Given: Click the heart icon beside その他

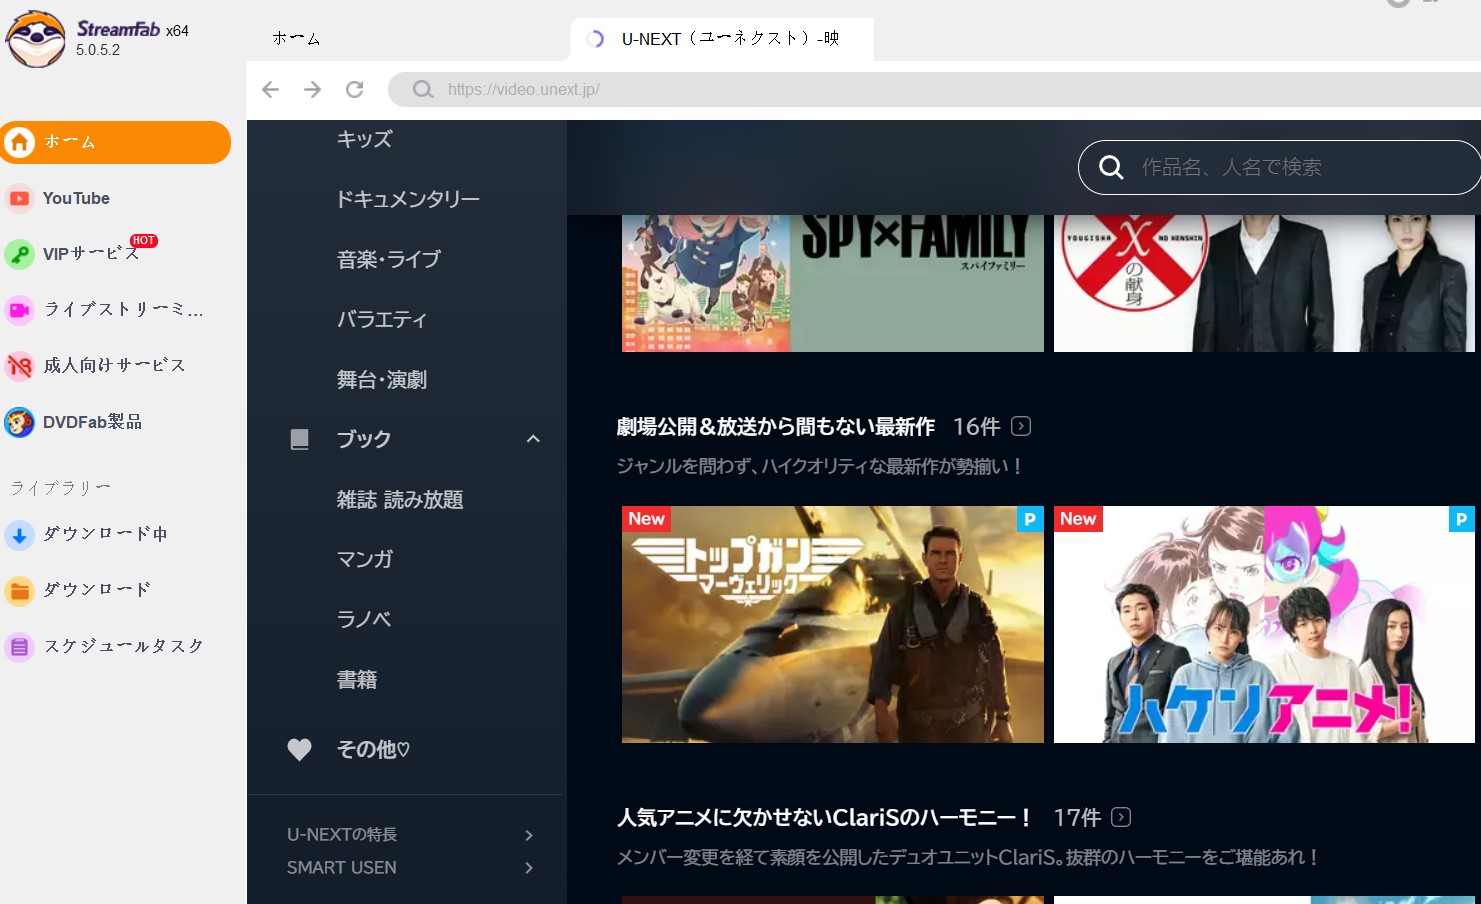Looking at the screenshot, I should (299, 749).
